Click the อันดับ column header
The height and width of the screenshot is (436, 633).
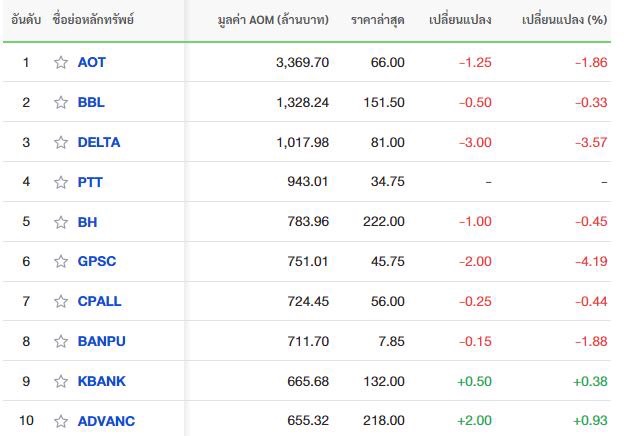[x=26, y=20]
